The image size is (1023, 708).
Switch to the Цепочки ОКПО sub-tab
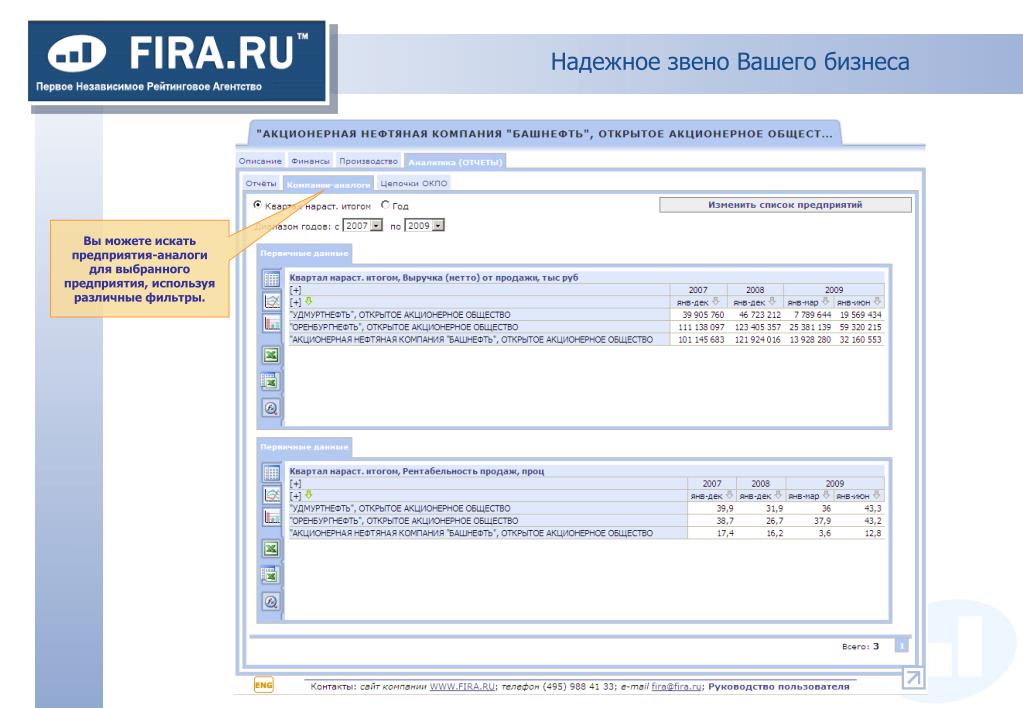coord(414,183)
